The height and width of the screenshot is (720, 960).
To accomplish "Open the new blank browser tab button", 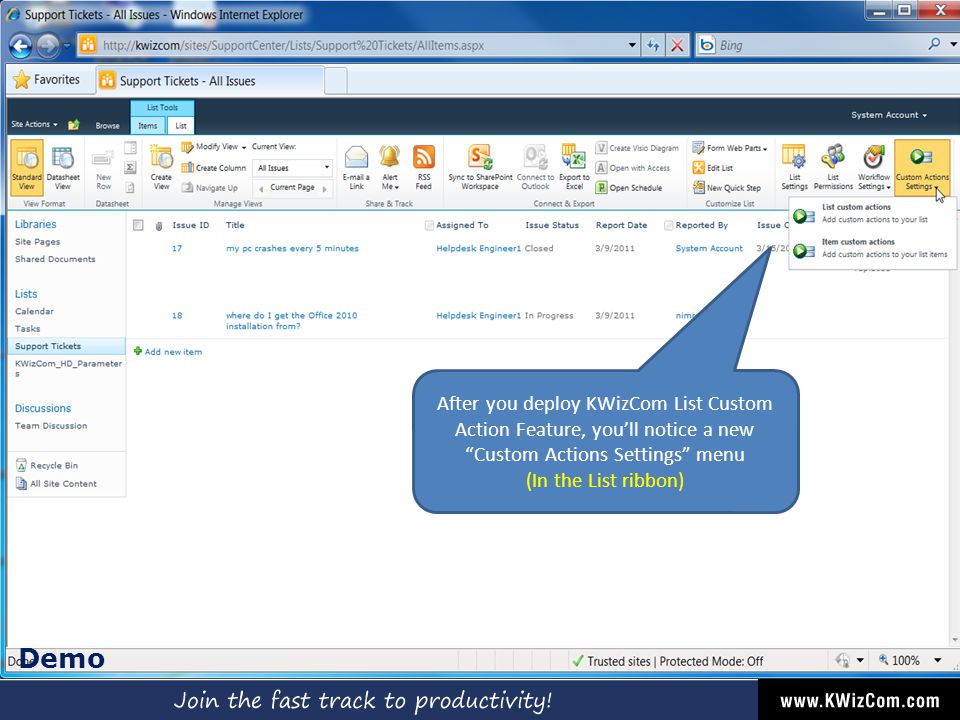I will [x=336, y=81].
